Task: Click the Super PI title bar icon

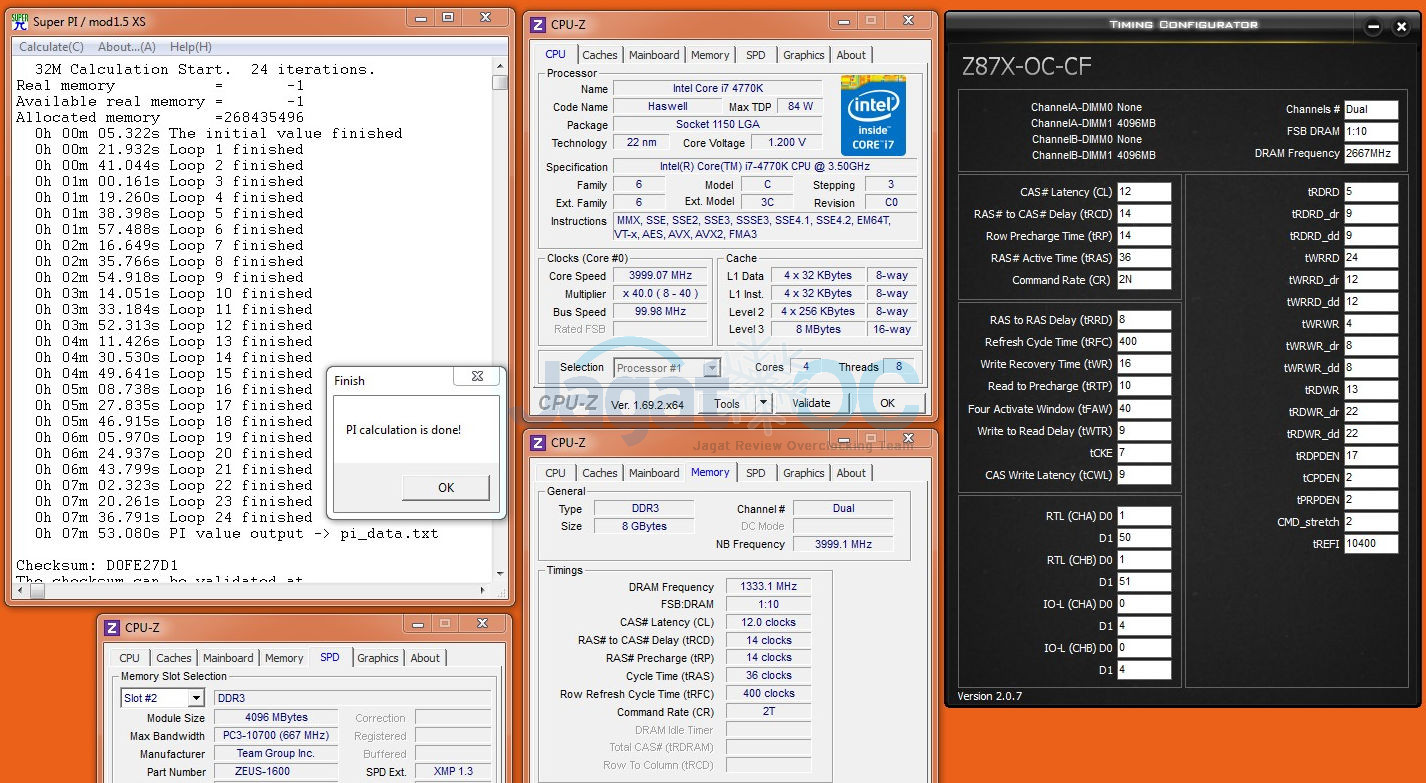Action: point(20,21)
